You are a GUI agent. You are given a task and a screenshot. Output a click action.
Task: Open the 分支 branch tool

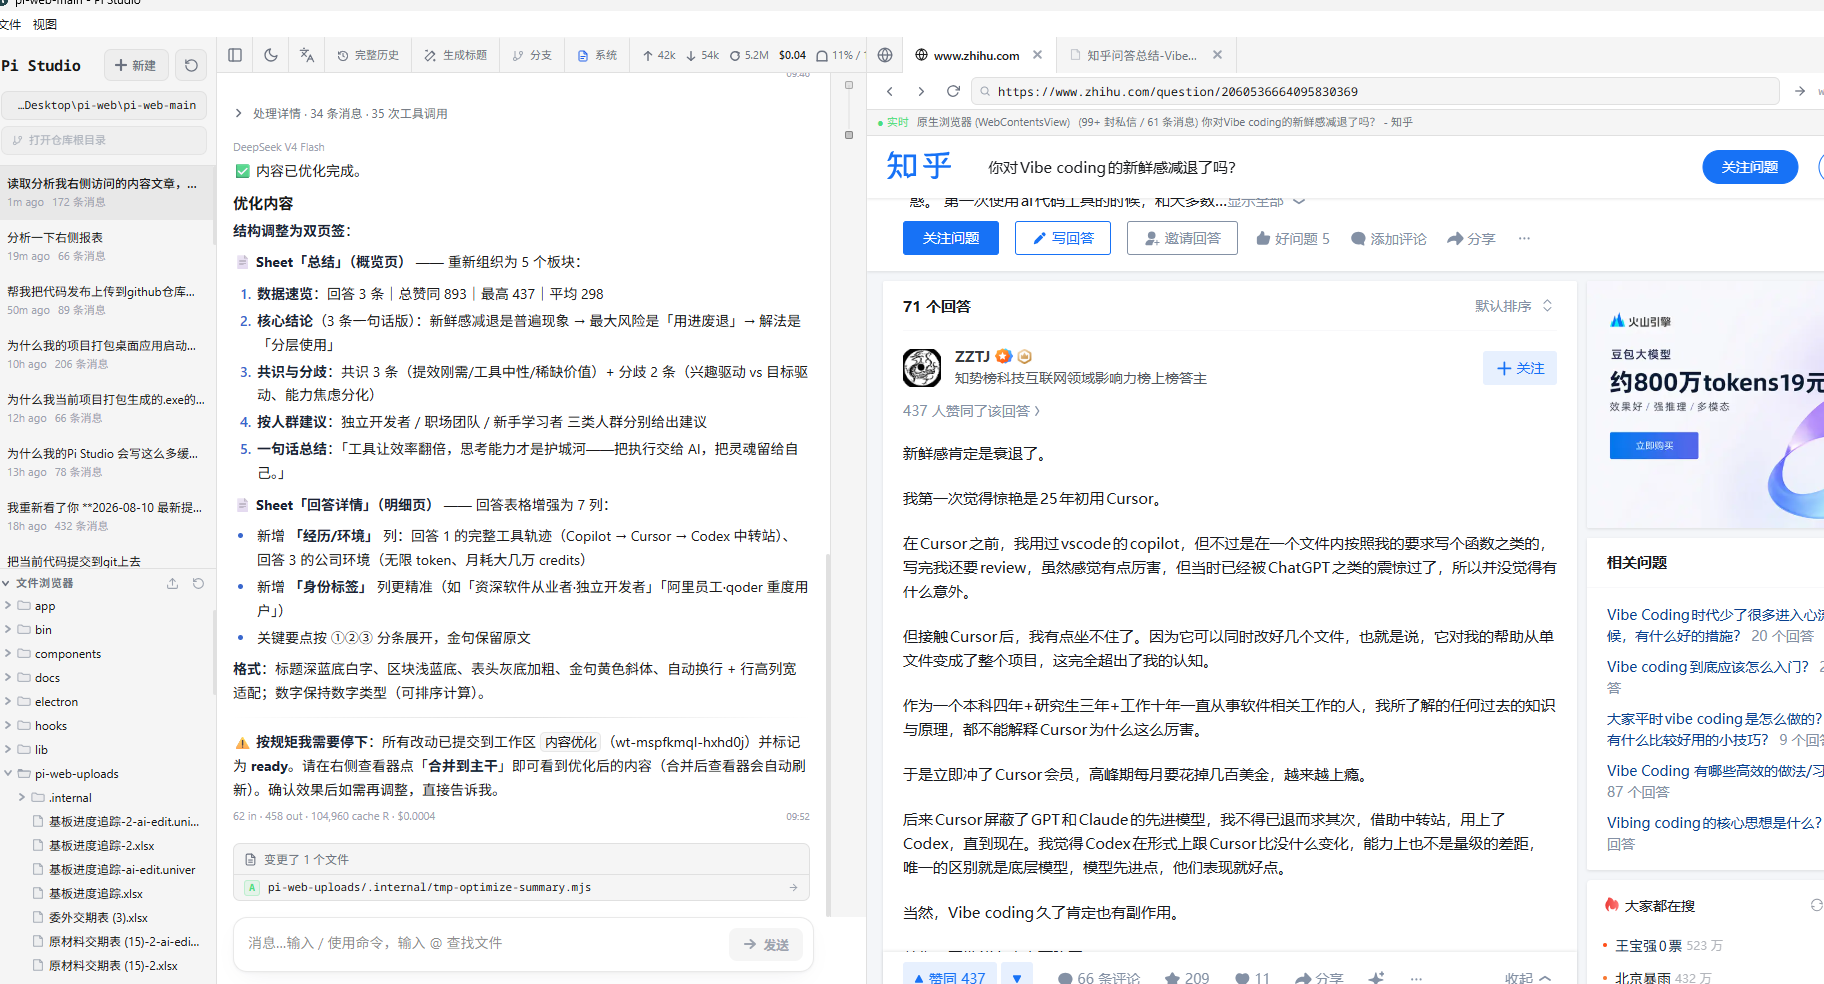pyautogui.click(x=532, y=55)
